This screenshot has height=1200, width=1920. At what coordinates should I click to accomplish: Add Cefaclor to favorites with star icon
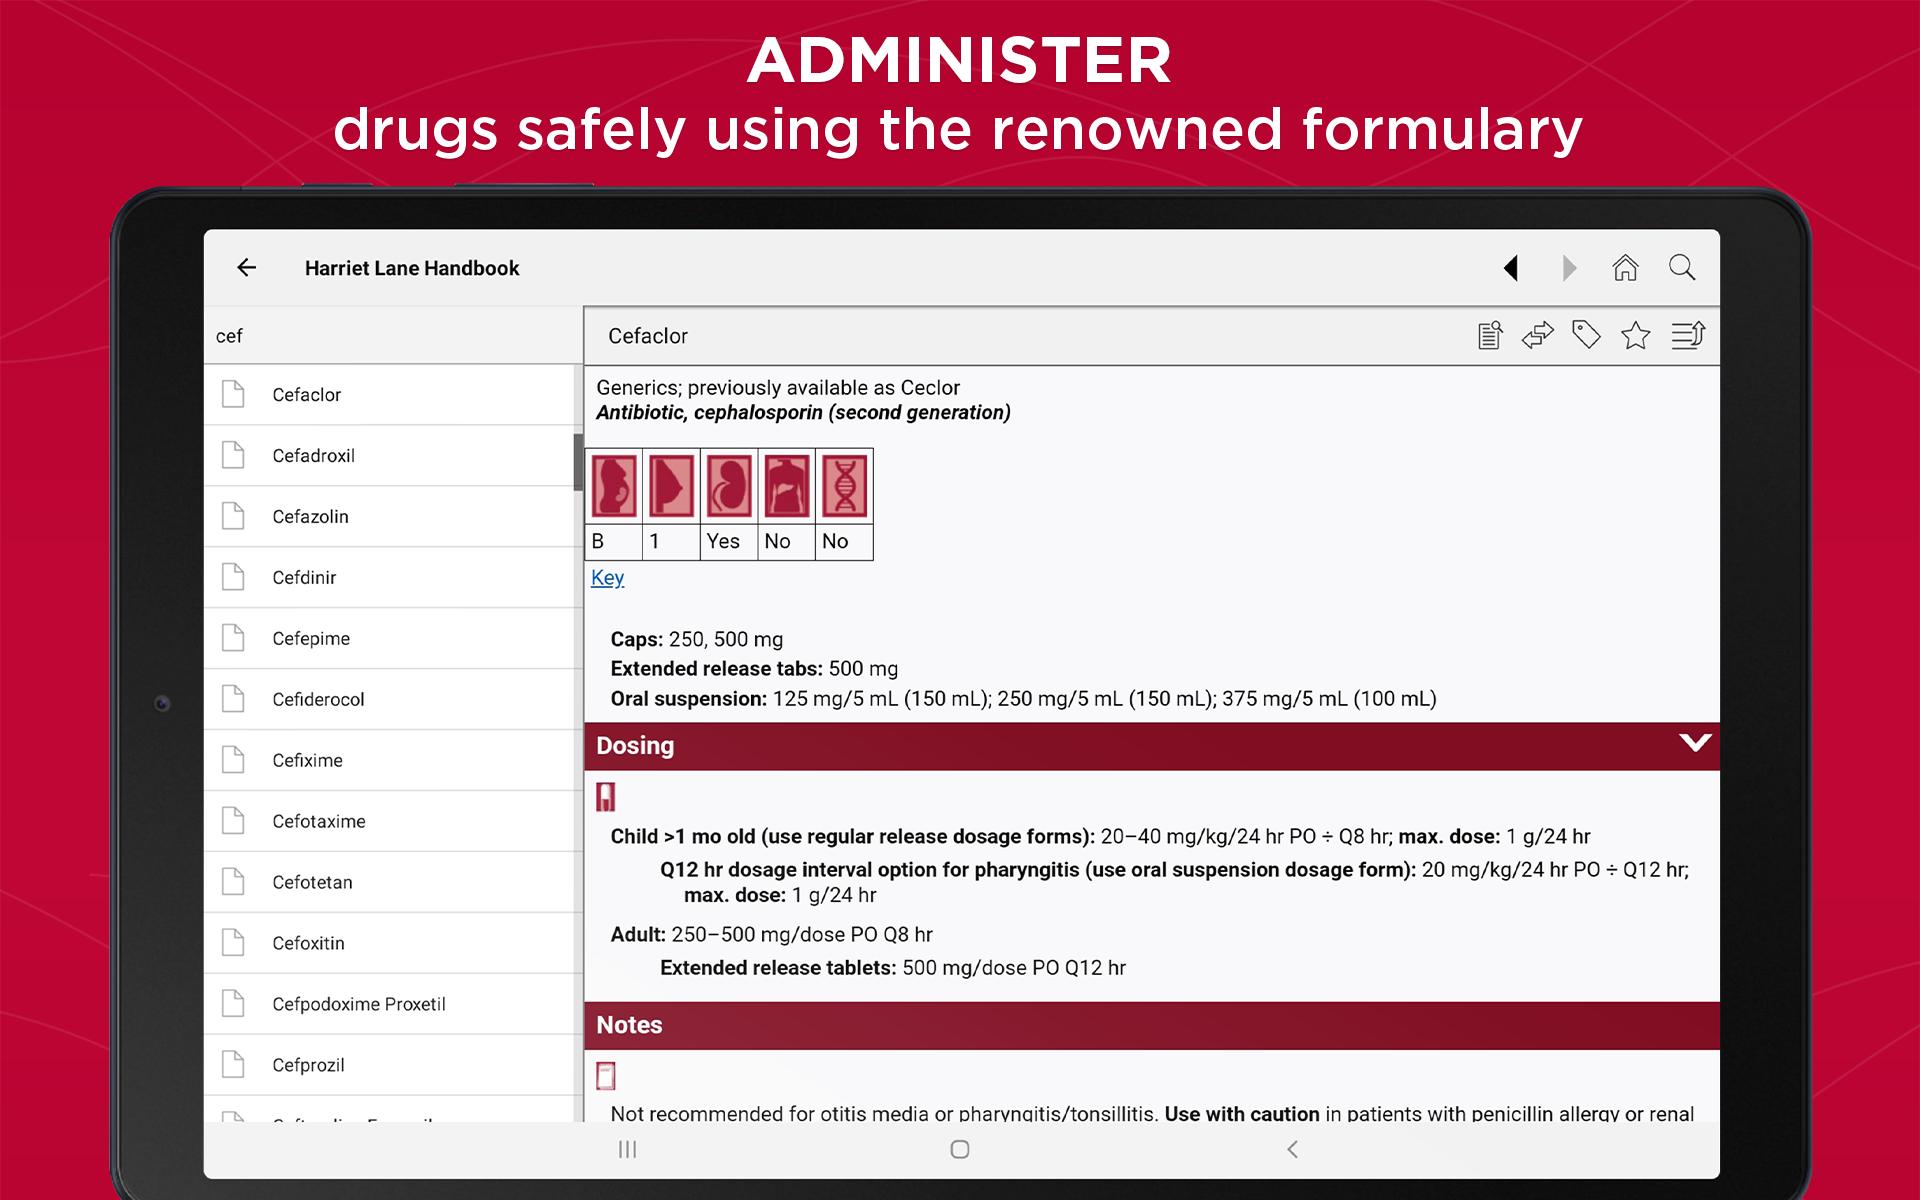pyautogui.click(x=1636, y=336)
